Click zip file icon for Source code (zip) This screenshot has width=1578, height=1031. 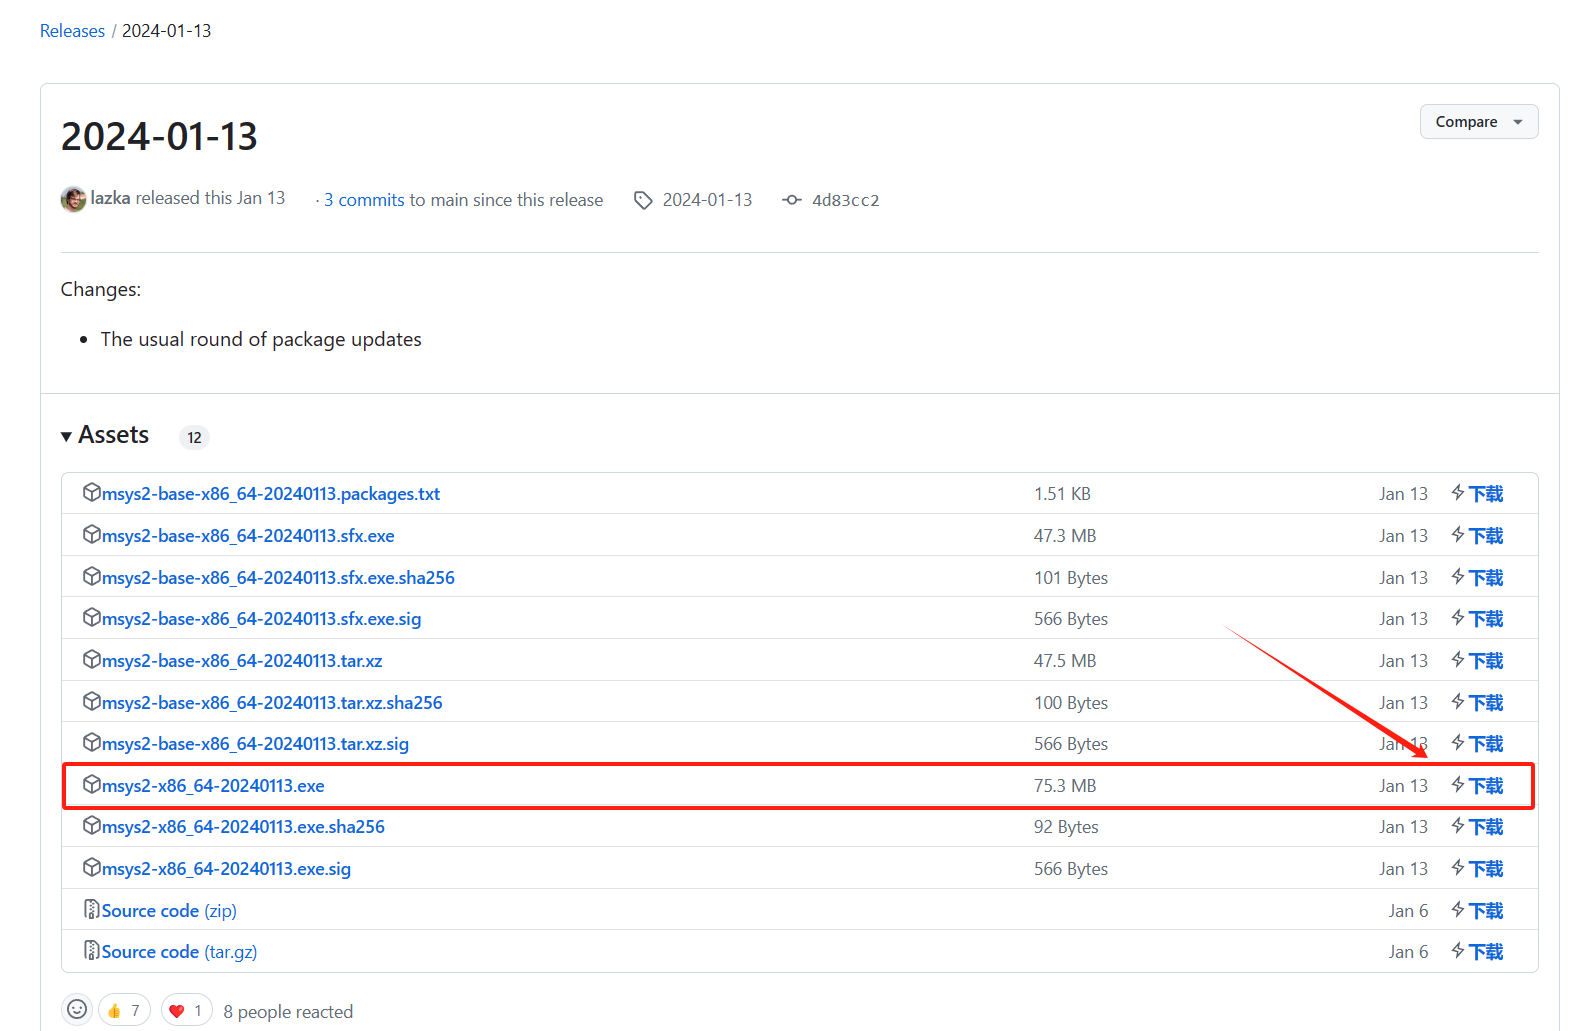92,909
